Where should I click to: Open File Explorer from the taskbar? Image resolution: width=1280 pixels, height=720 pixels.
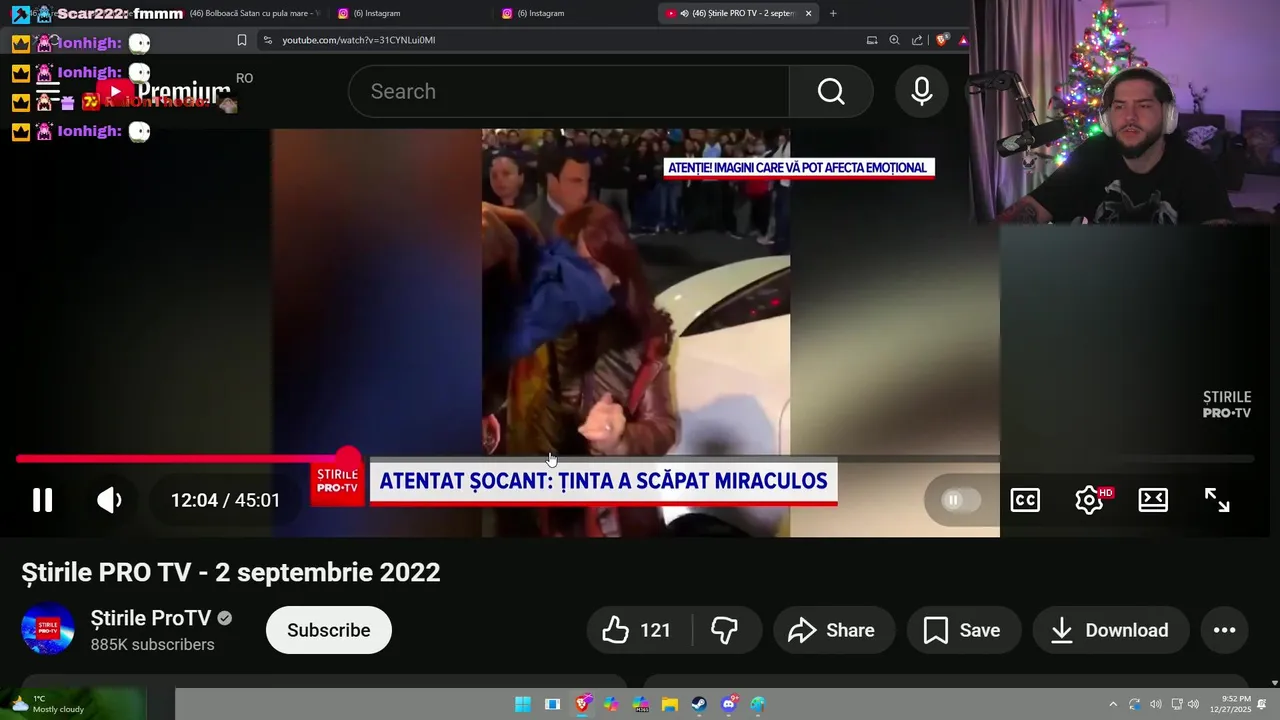pos(670,704)
